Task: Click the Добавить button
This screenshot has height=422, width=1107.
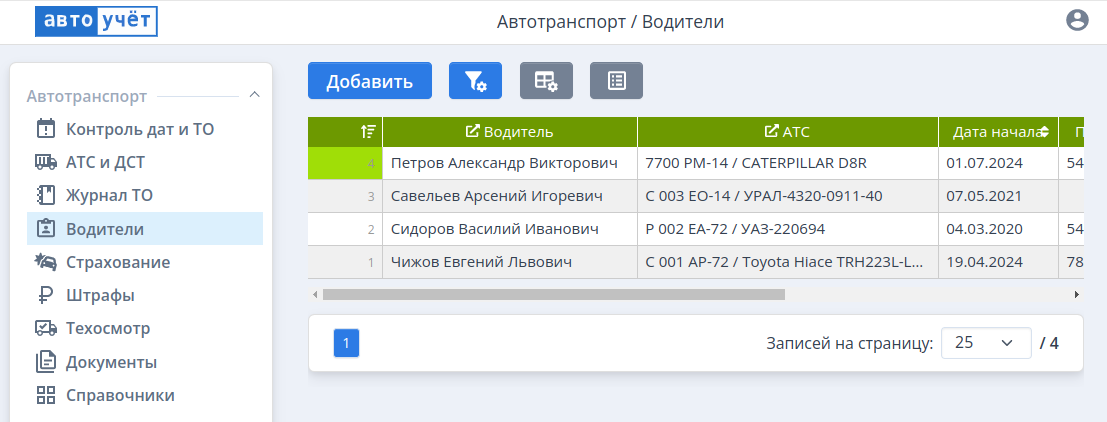Action: coord(369,81)
